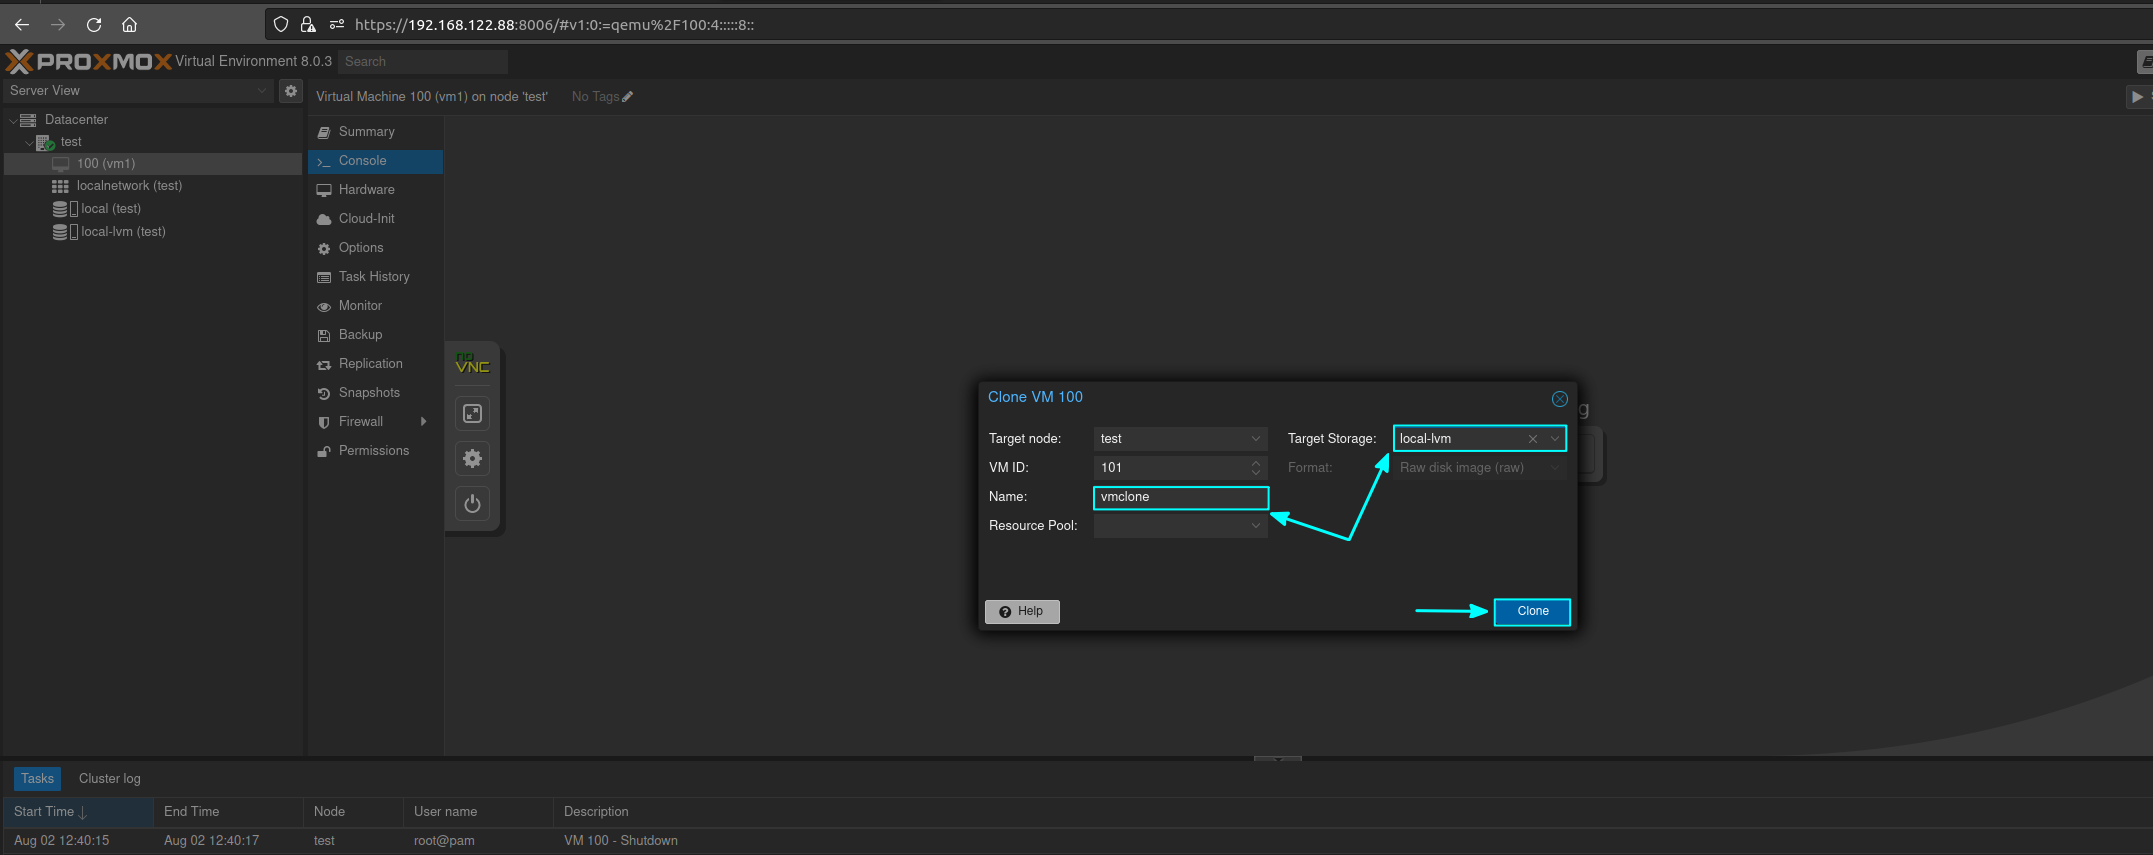This screenshot has height=855, width=2153.
Task: Open the Cloud-Init section
Action: coord(375,219)
